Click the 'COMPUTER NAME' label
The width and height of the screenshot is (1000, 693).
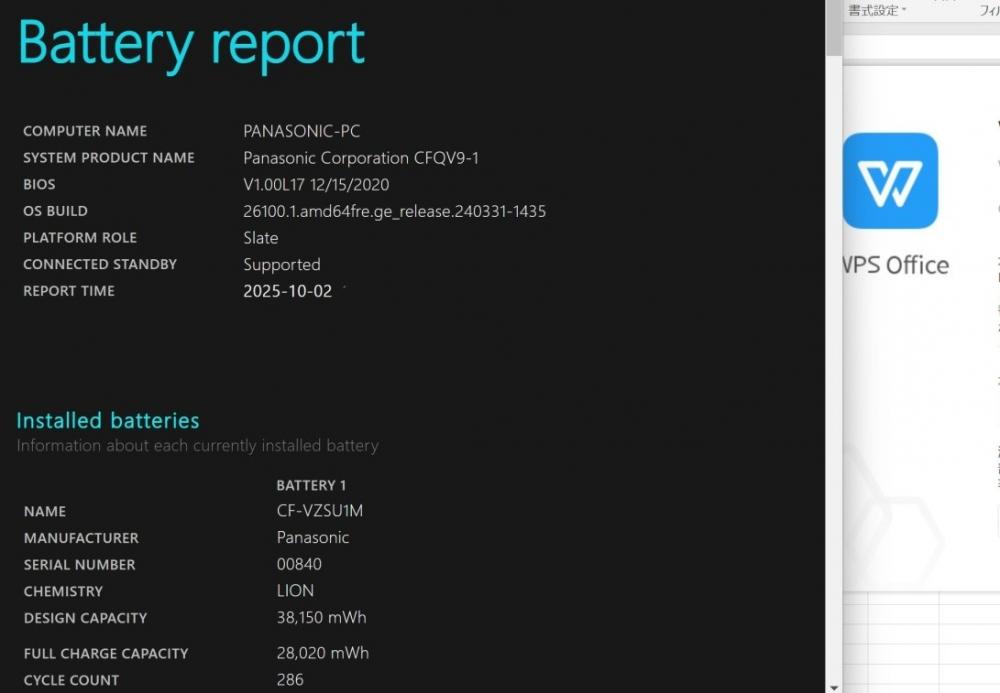(x=85, y=131)
